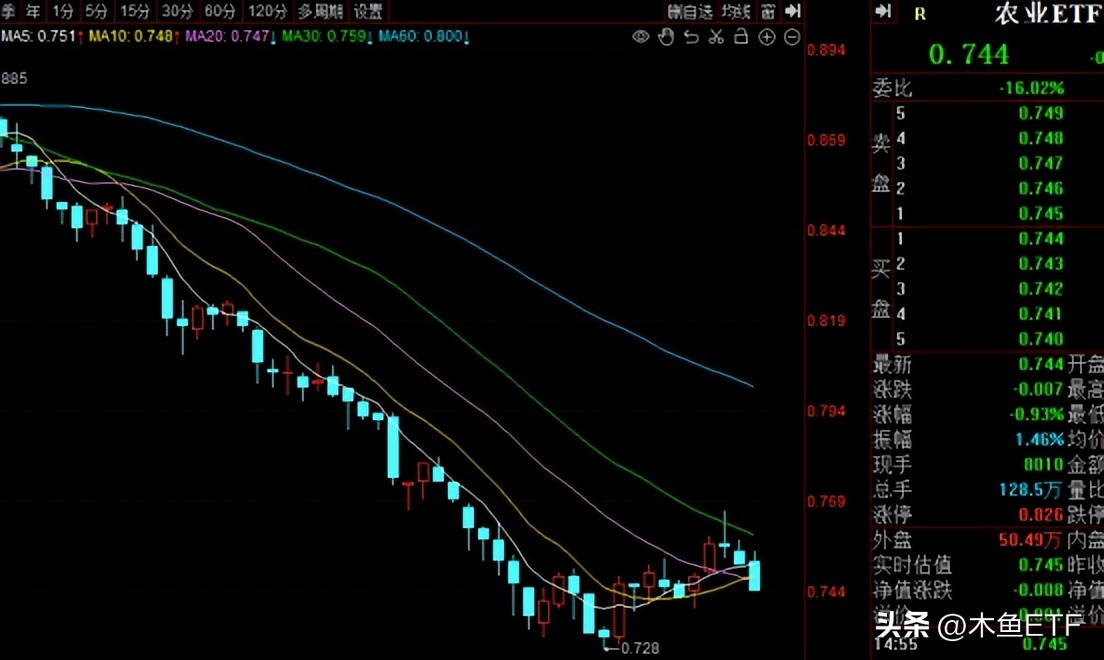
Task: Activate the hand pan tool
Action: click(x=666, y=37)
